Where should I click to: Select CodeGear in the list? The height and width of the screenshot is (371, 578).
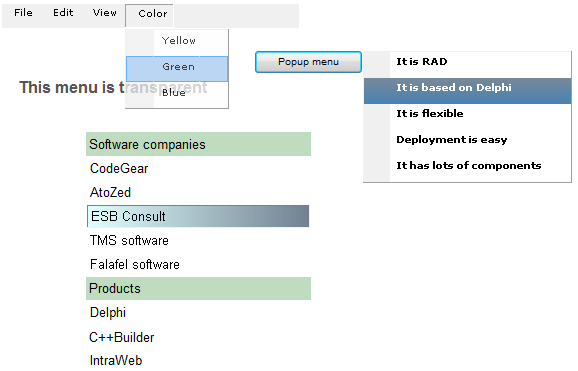click(x=198, y=169)
